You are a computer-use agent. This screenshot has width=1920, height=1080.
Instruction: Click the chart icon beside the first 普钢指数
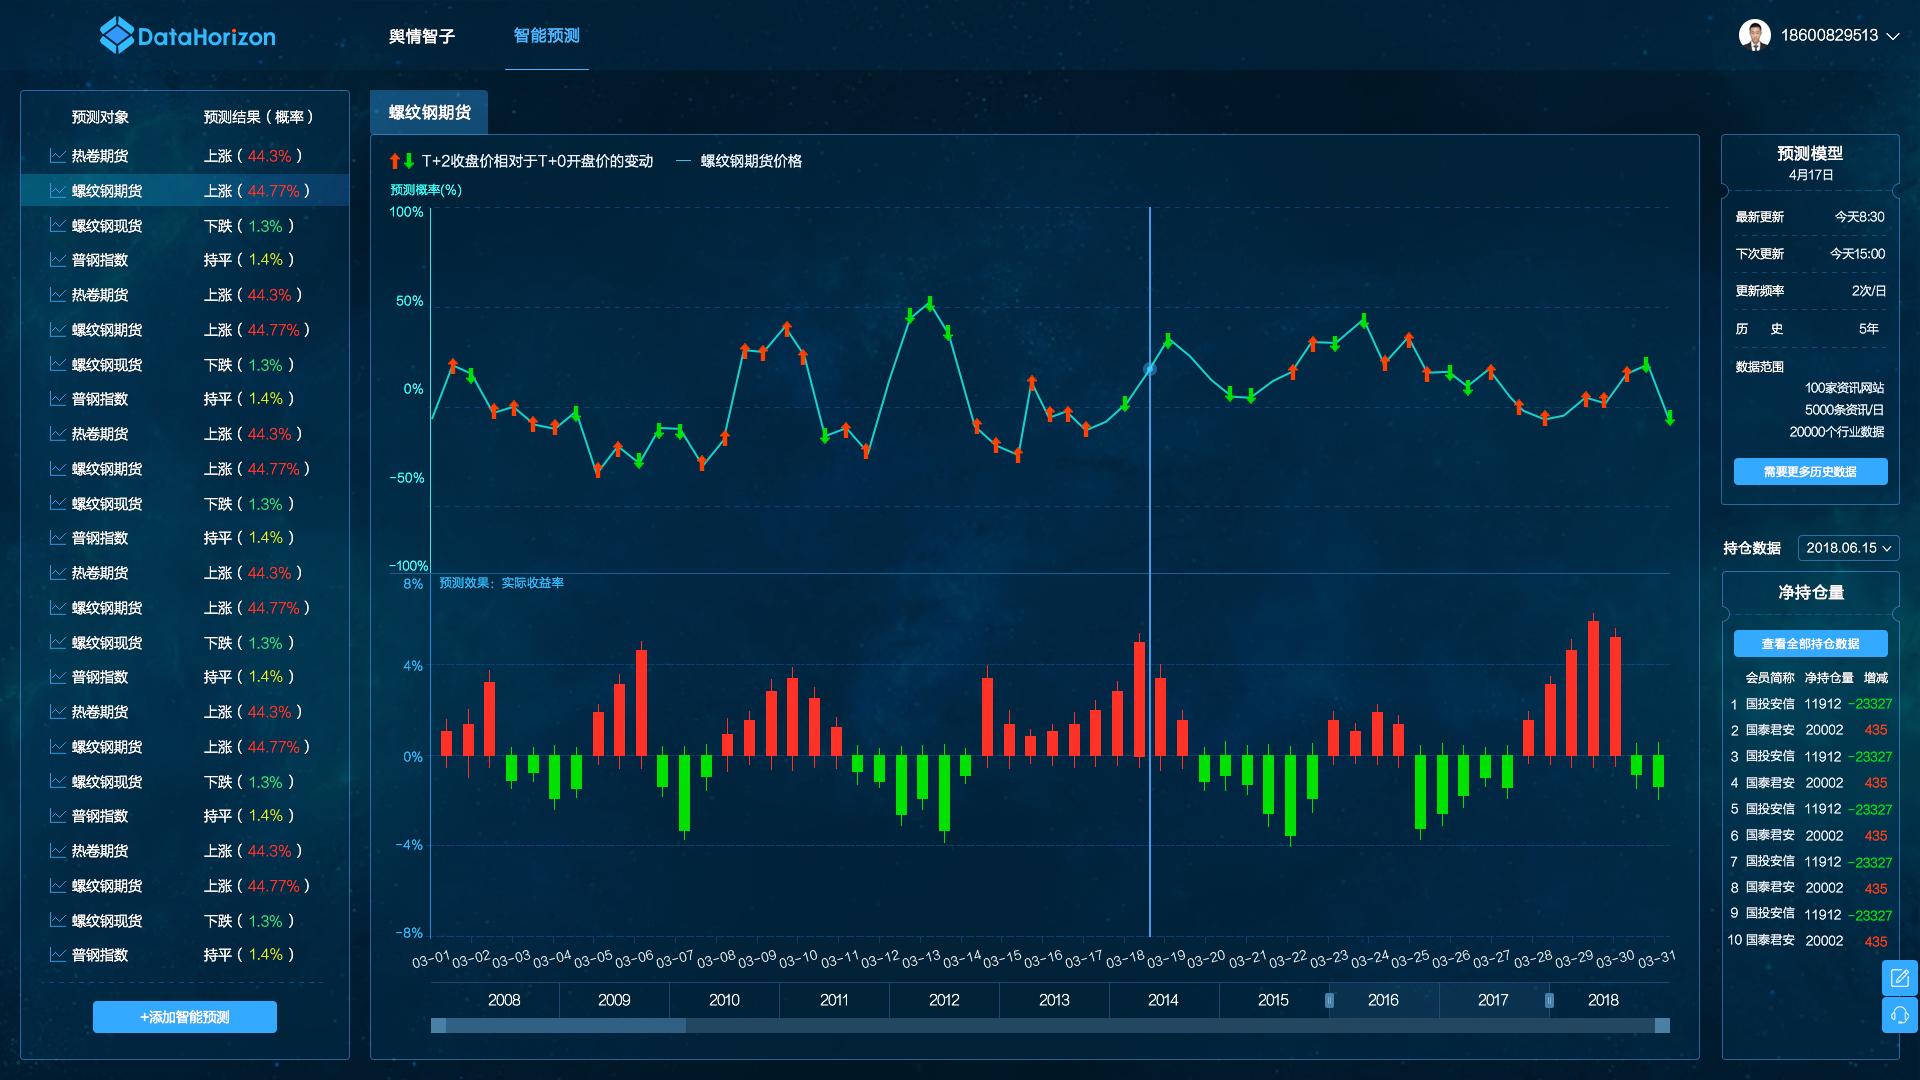pos(57,260)
